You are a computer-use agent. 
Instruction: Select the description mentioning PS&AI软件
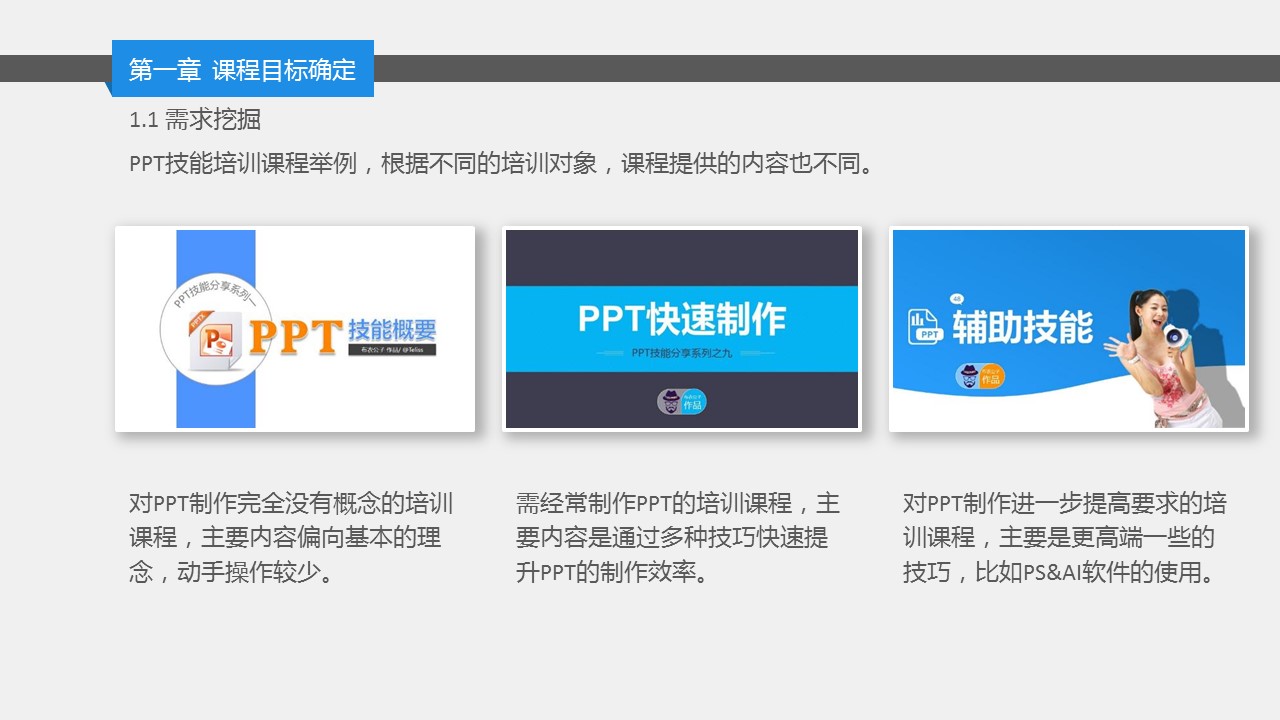click(x=1064, y=538)
